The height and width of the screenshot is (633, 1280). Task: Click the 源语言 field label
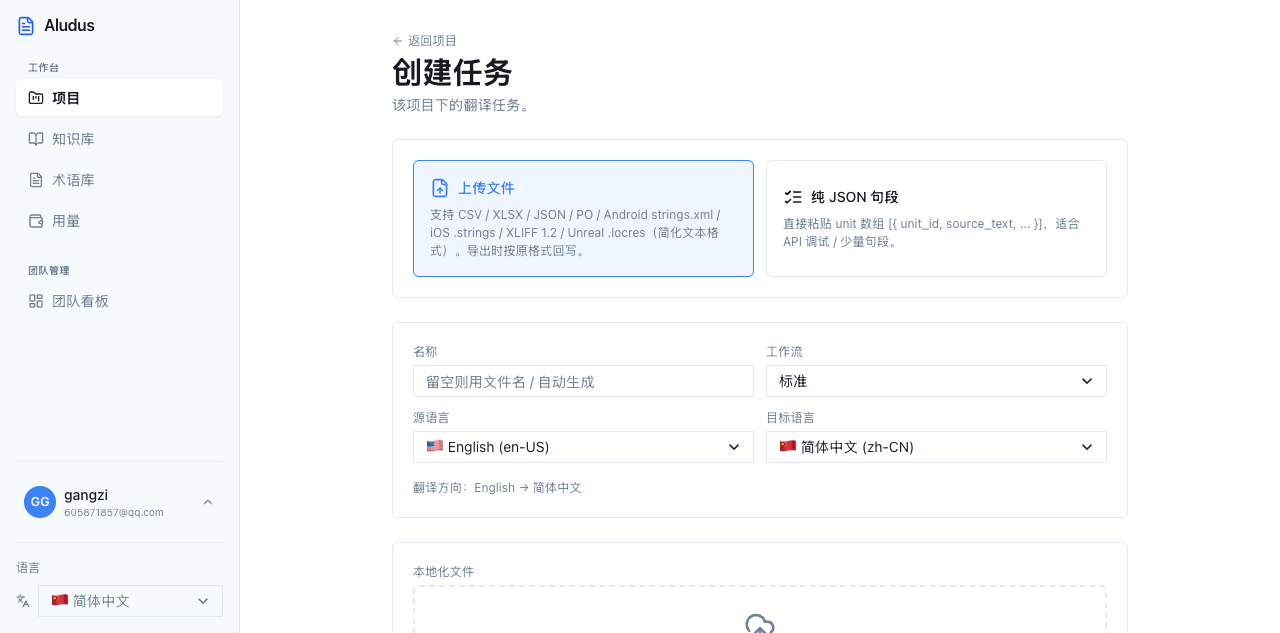pyautogui.click(x=431, y=418)
